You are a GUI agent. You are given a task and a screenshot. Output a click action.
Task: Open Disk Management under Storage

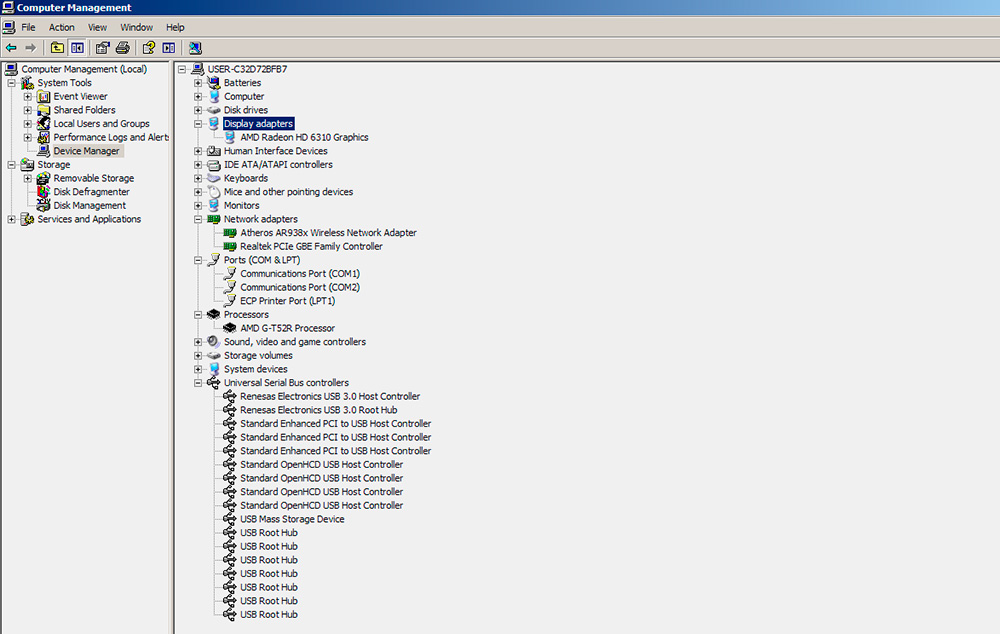[x=89, y=205]
